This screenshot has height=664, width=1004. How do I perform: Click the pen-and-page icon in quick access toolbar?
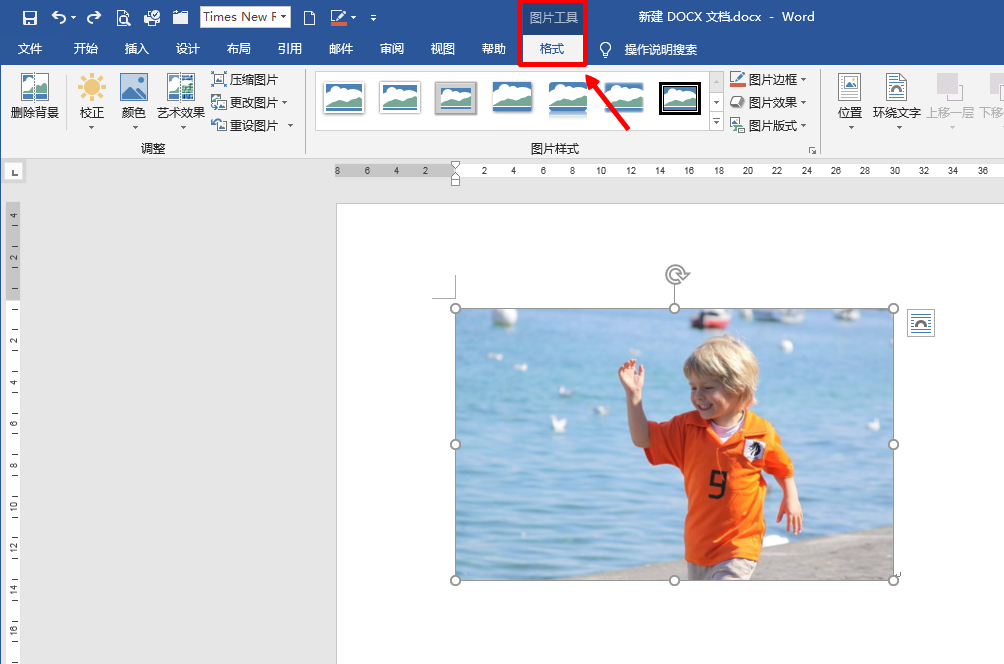(x=339, y=17)
